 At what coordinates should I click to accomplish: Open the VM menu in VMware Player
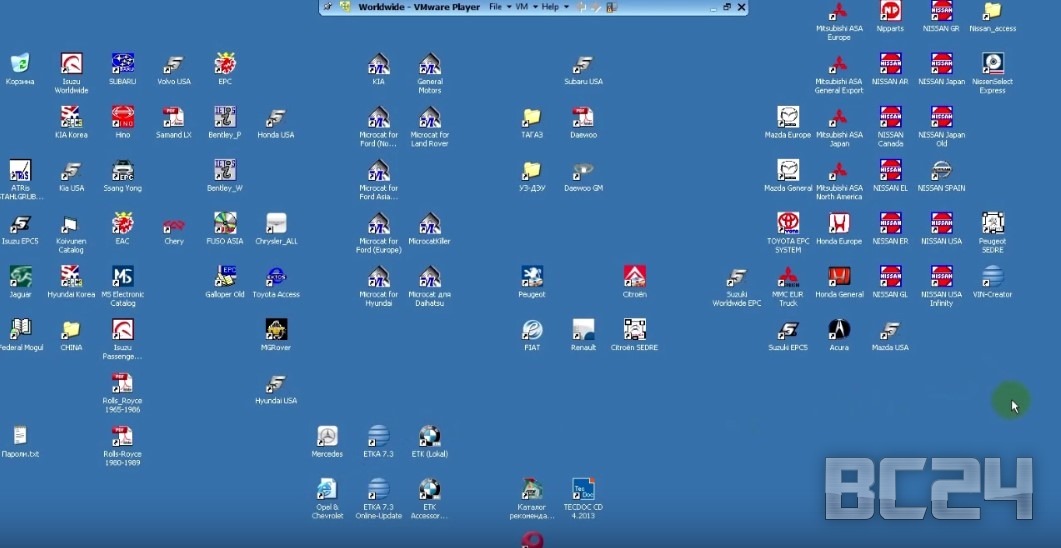(521, 7)
